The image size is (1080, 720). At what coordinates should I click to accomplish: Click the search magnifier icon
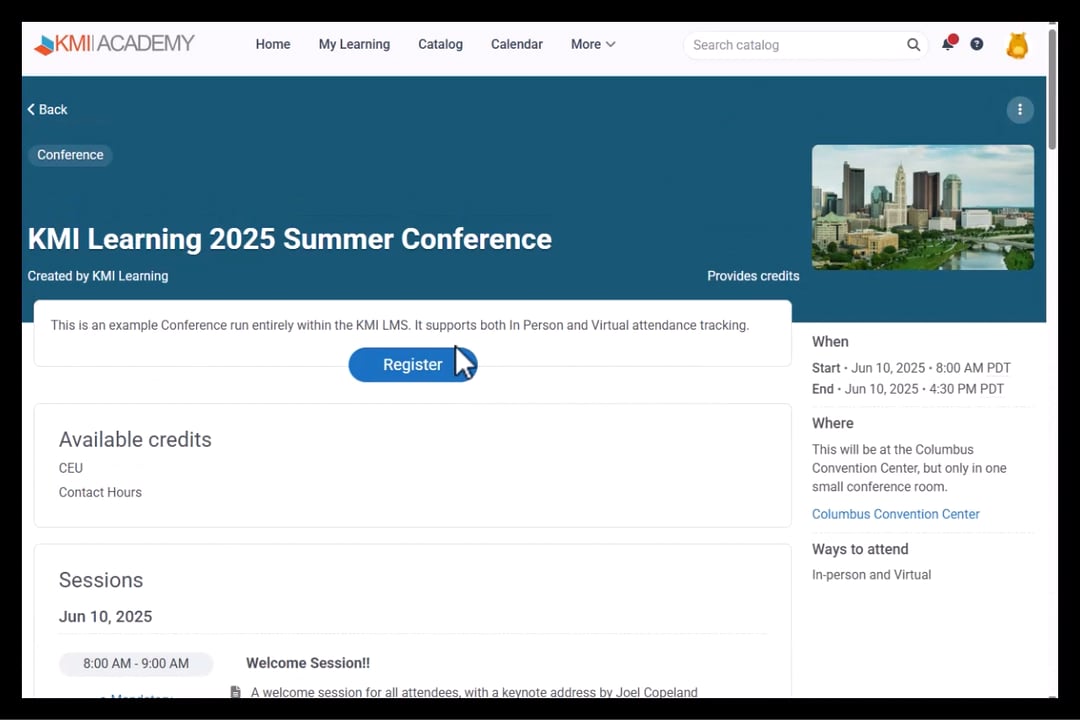point(913,45)
